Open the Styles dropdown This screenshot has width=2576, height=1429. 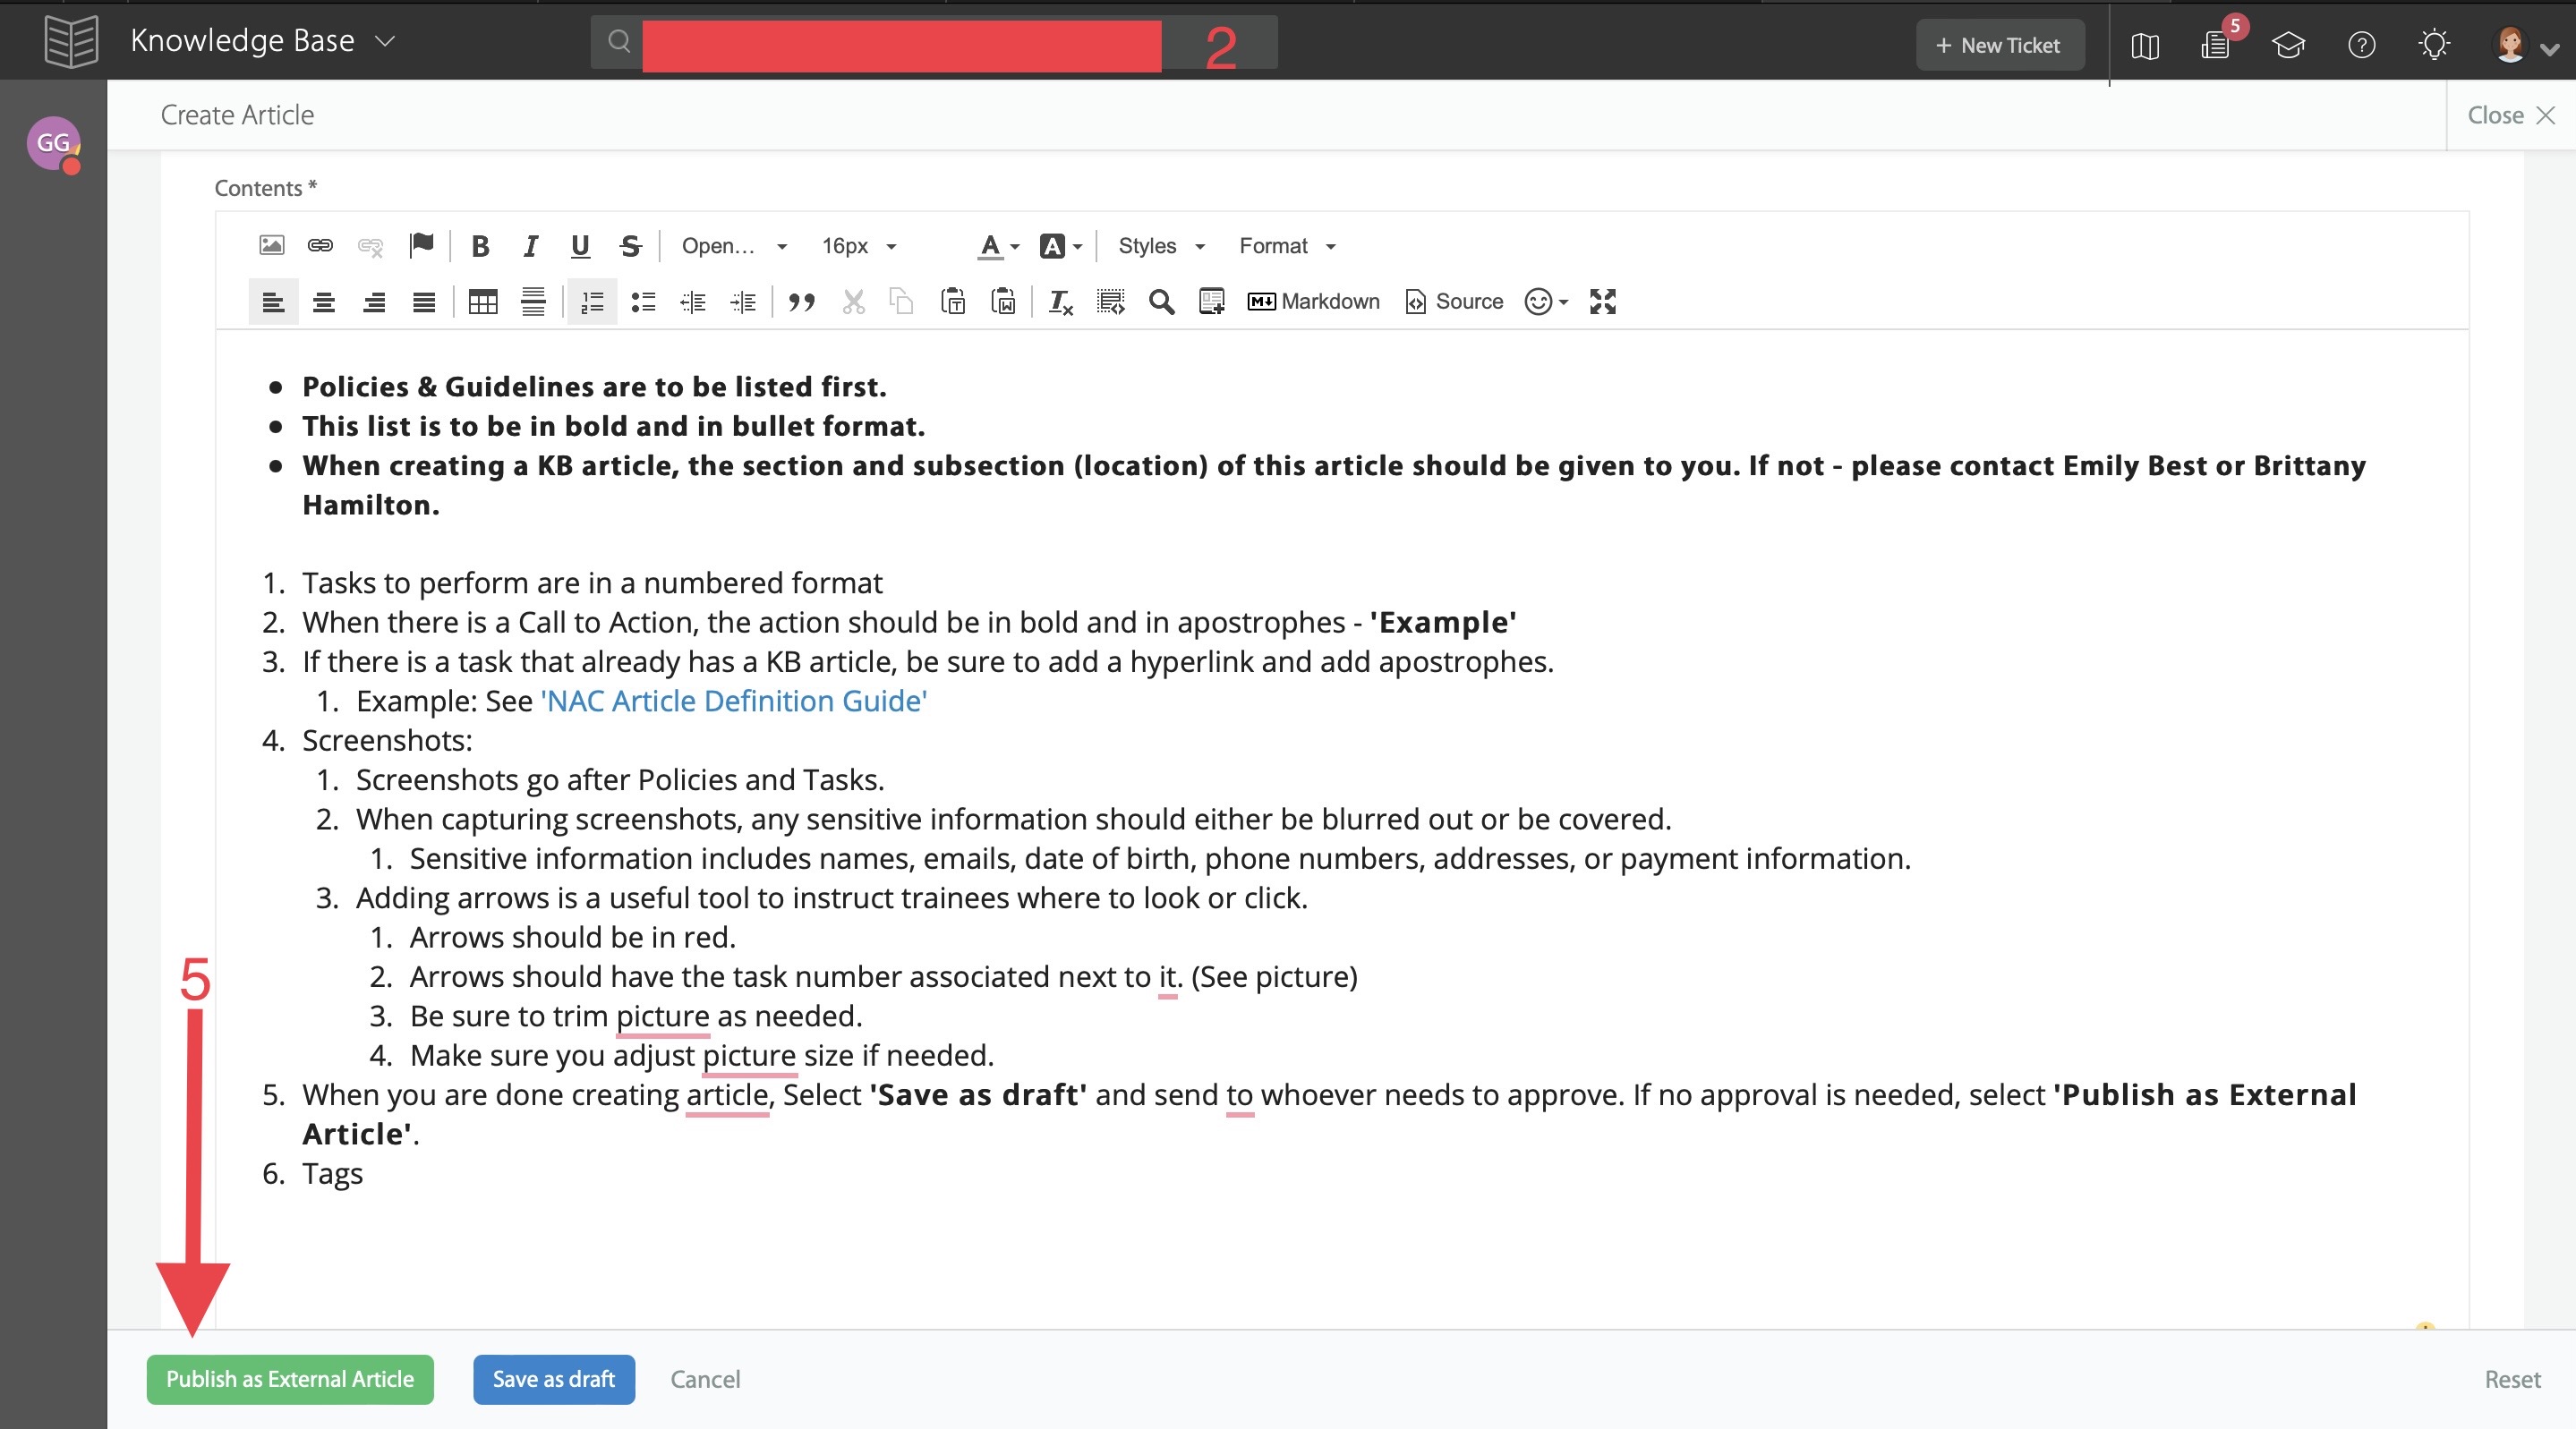click(1161, 246)
